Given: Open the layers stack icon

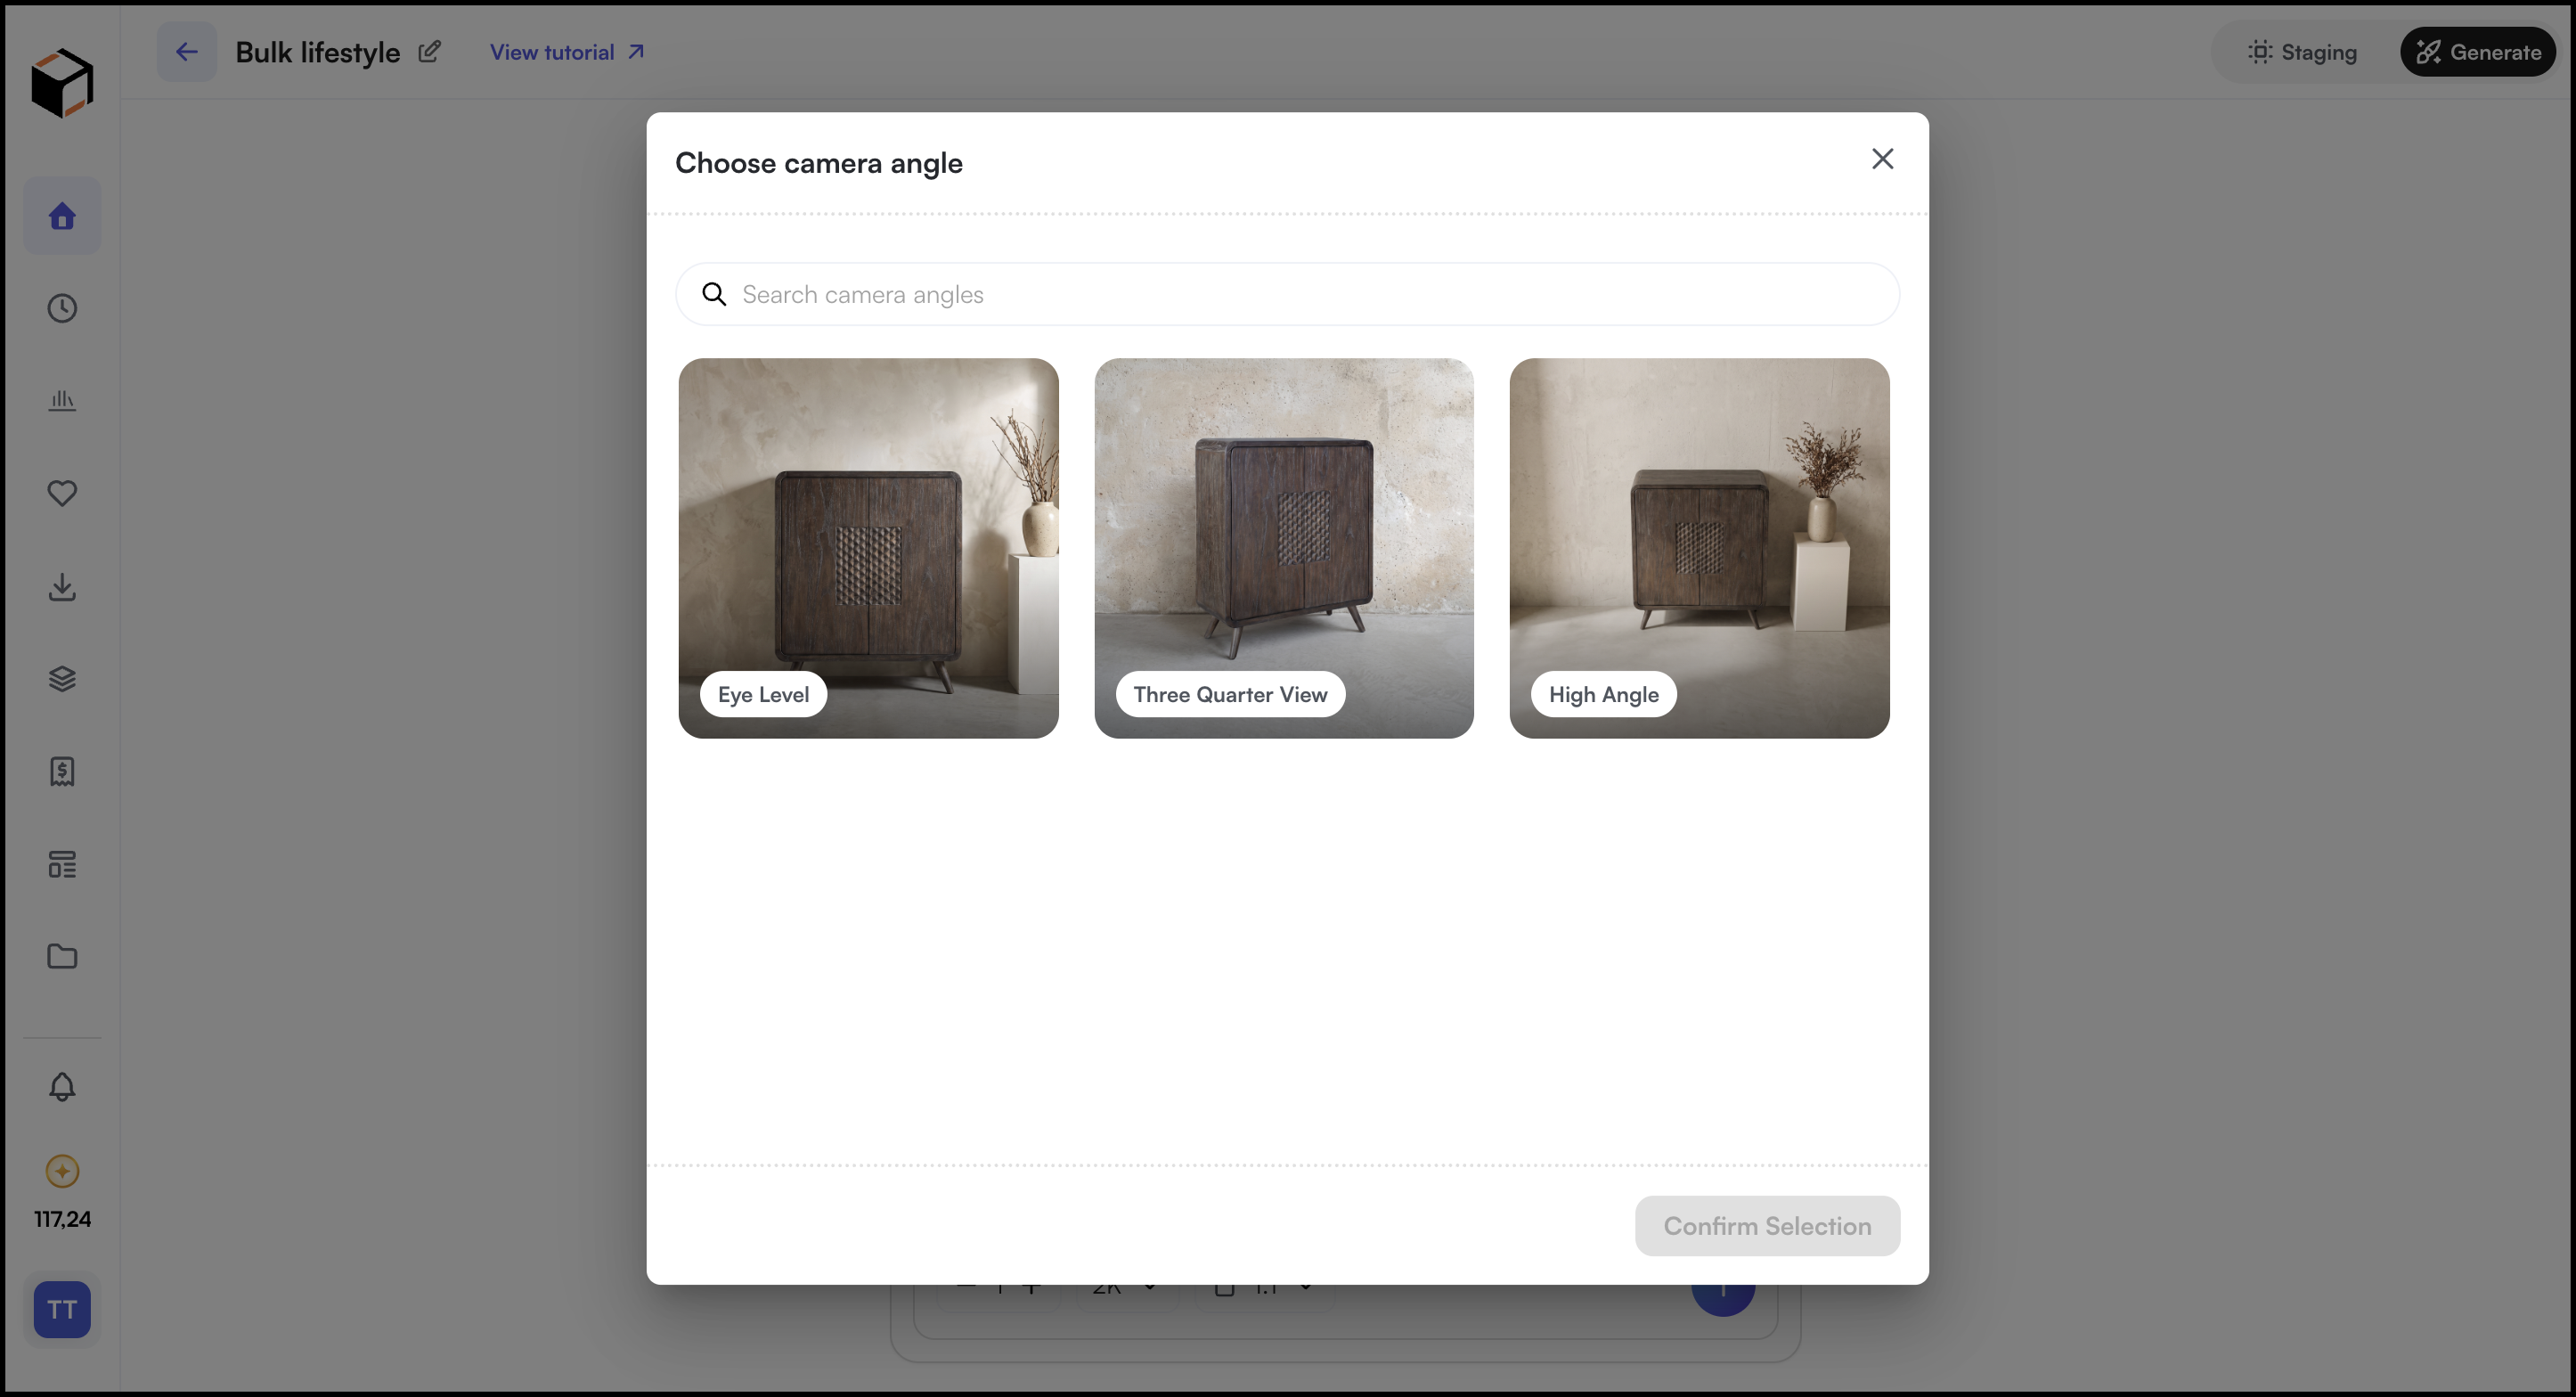Looking at the screenshot, I should pyautogui.click(x=62, y=679).
